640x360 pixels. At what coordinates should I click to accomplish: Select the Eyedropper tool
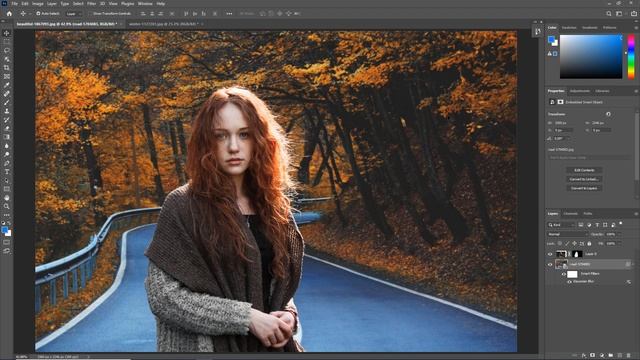(x=7, y=85)
